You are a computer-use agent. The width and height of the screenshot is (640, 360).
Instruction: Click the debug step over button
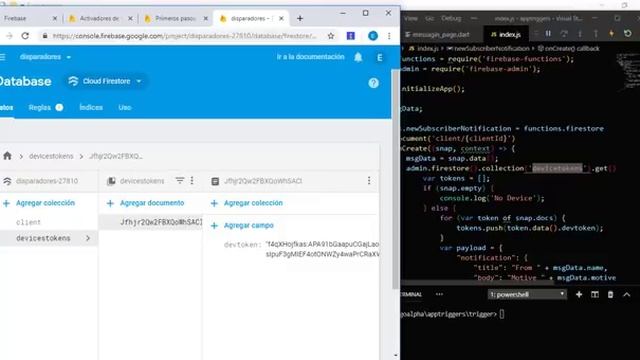(564, 34)
